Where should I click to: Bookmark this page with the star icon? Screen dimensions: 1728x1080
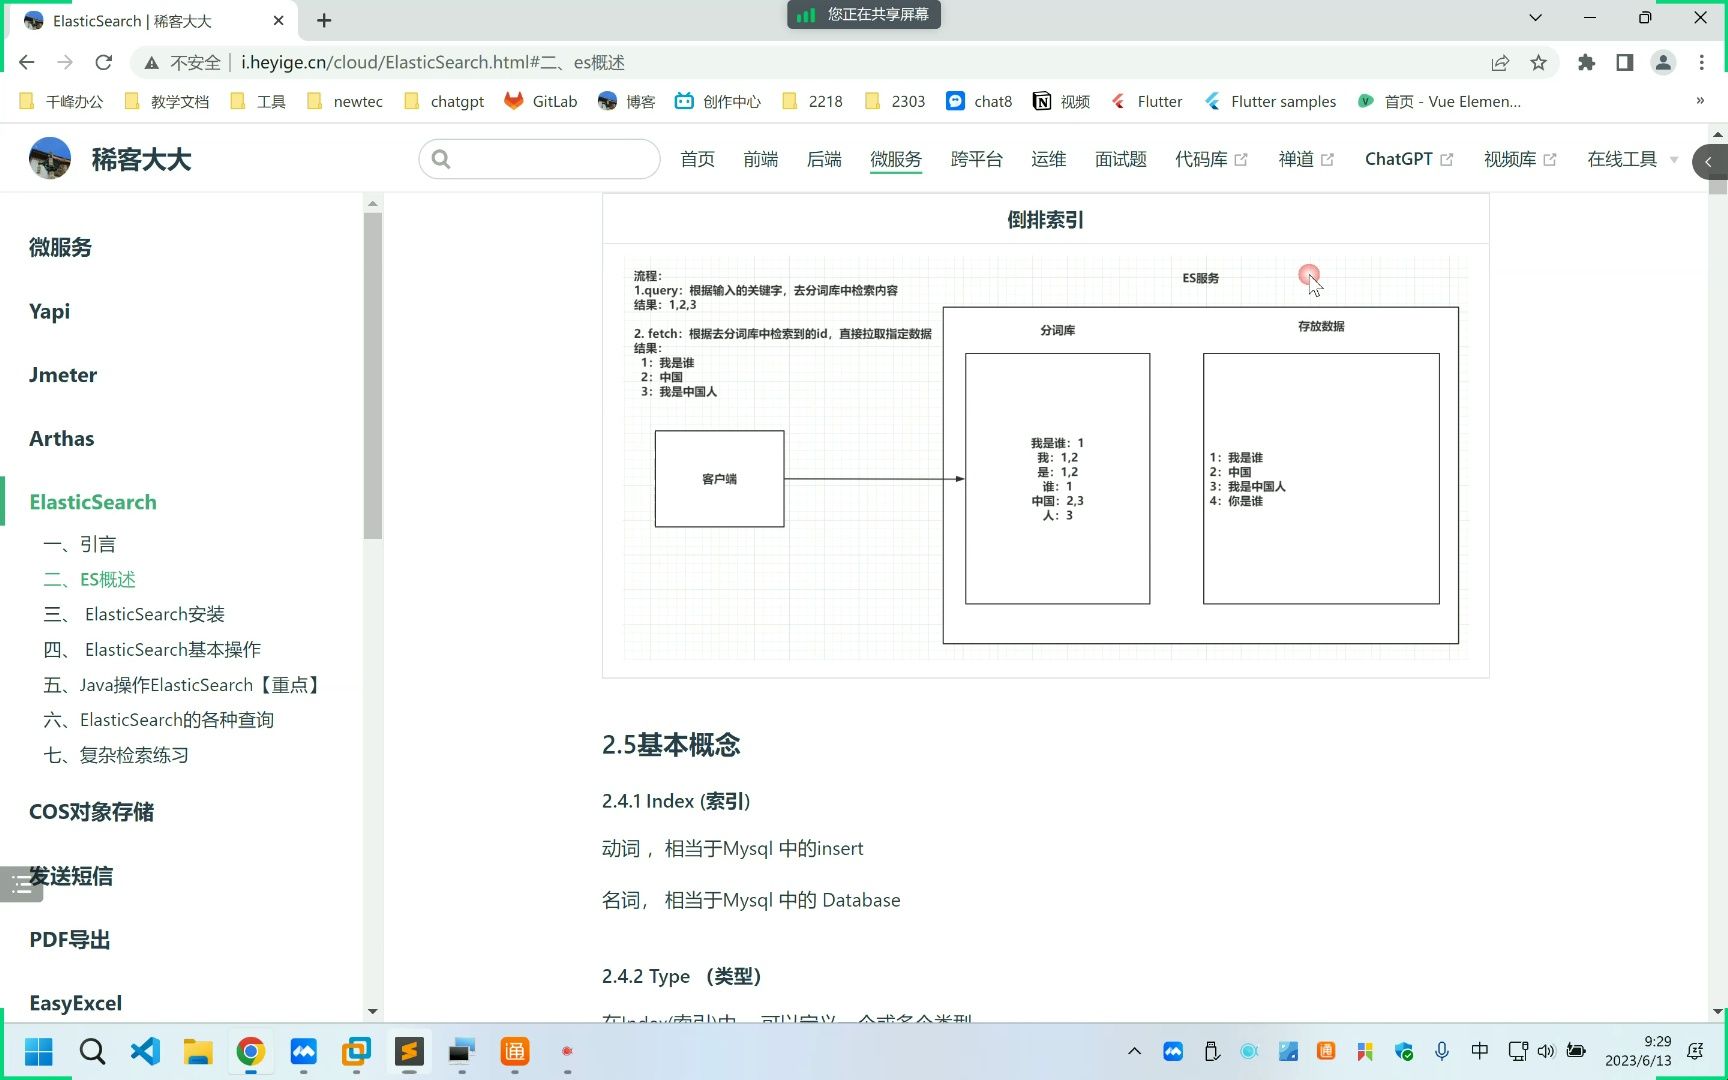point(1538,62)
